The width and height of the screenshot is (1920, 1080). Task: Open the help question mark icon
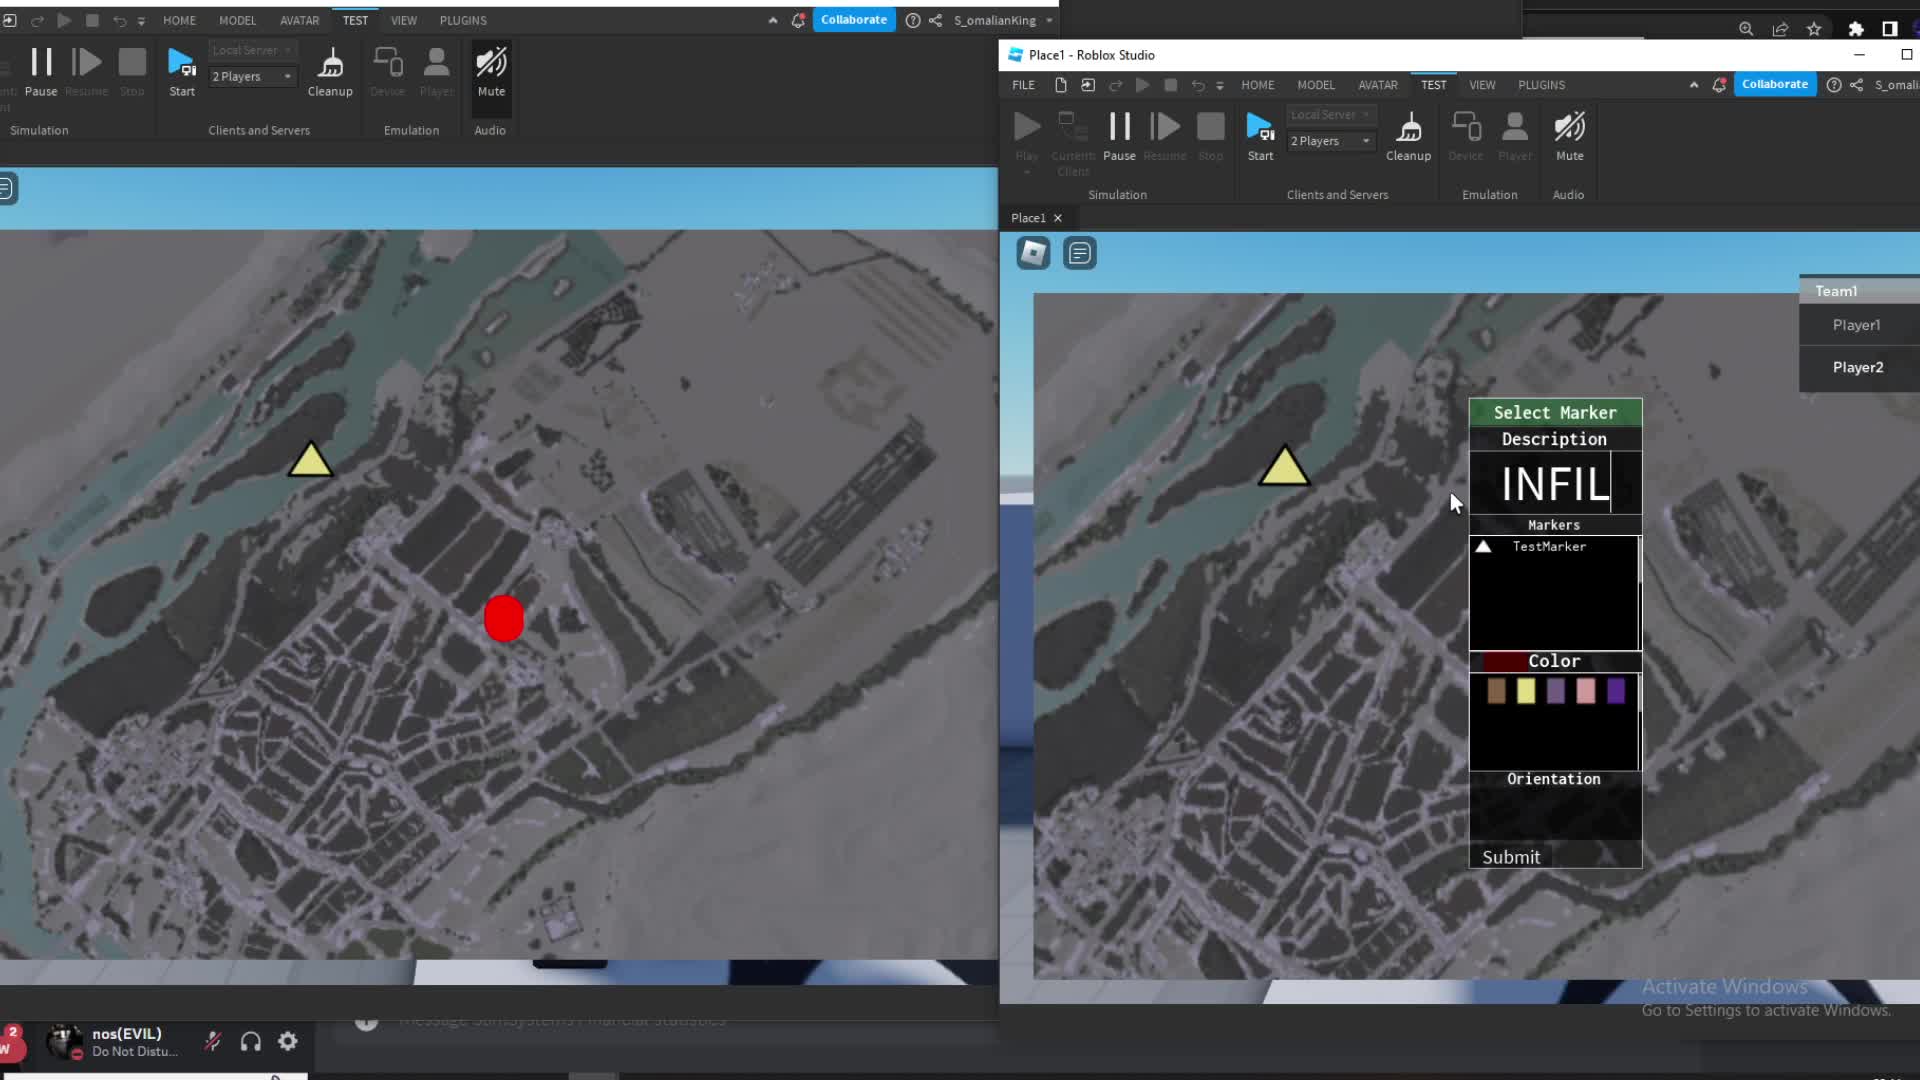(1834, 85)
